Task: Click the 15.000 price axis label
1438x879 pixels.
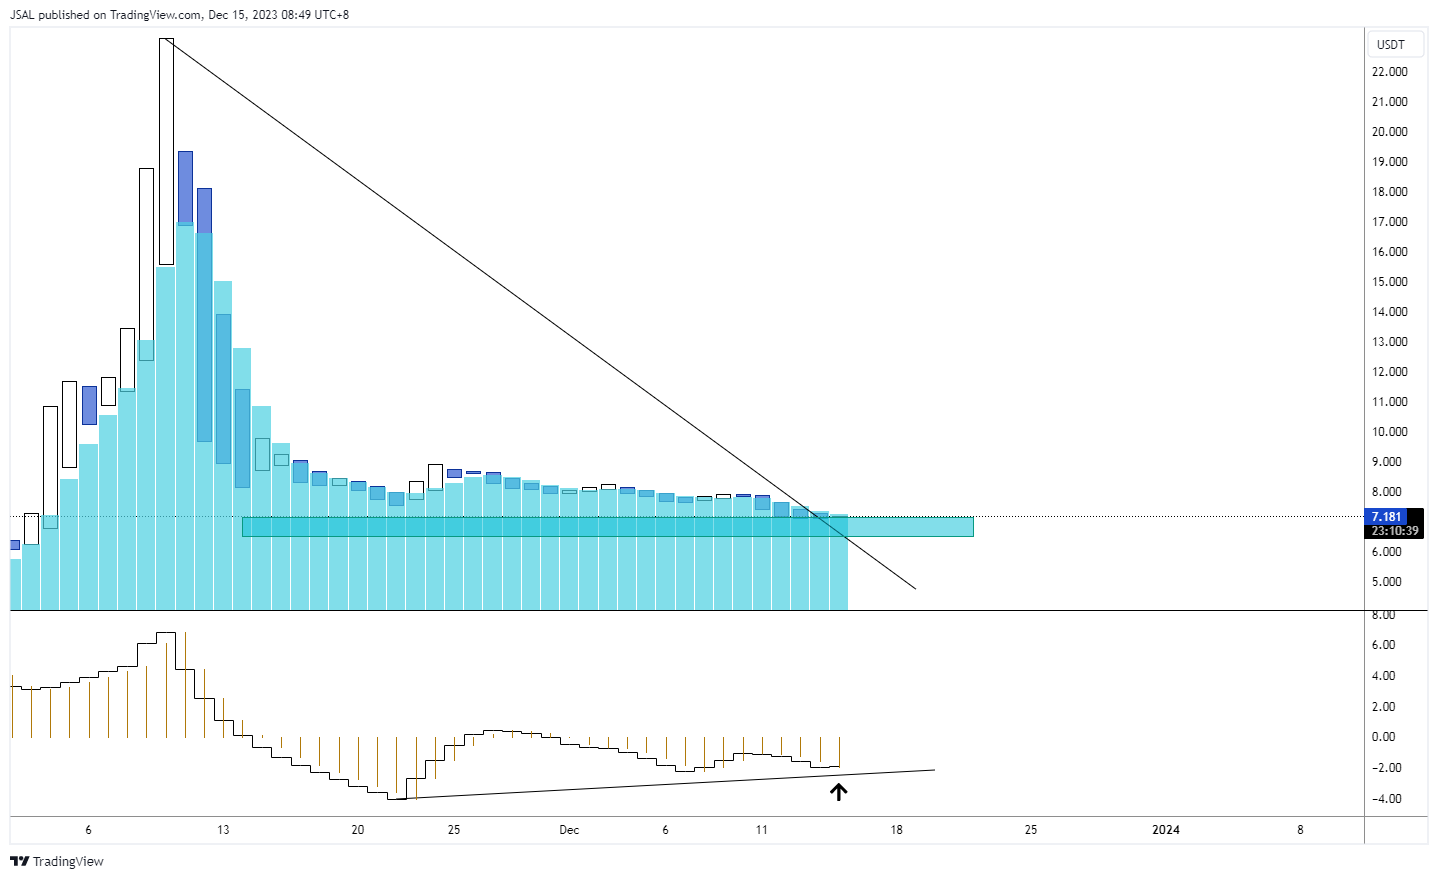Action: tap(1390, 282)
